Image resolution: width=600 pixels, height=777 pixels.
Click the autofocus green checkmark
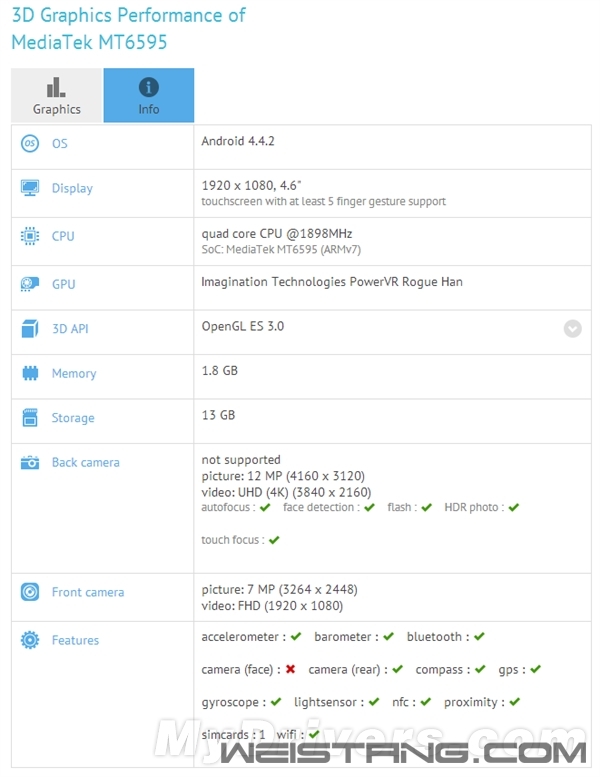pyautogui.click(x=265, y=507)
